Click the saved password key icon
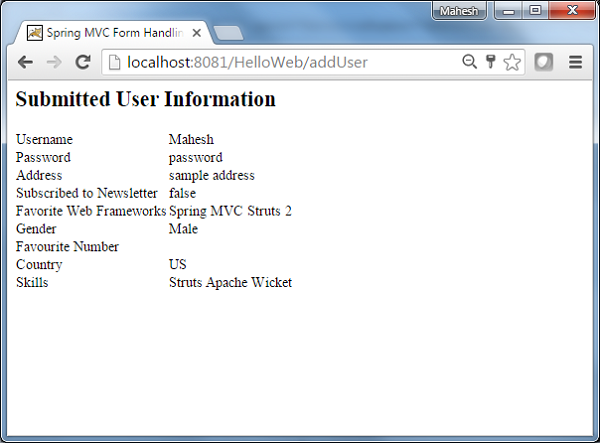600x443 pixels. click(x=490, y=62)
